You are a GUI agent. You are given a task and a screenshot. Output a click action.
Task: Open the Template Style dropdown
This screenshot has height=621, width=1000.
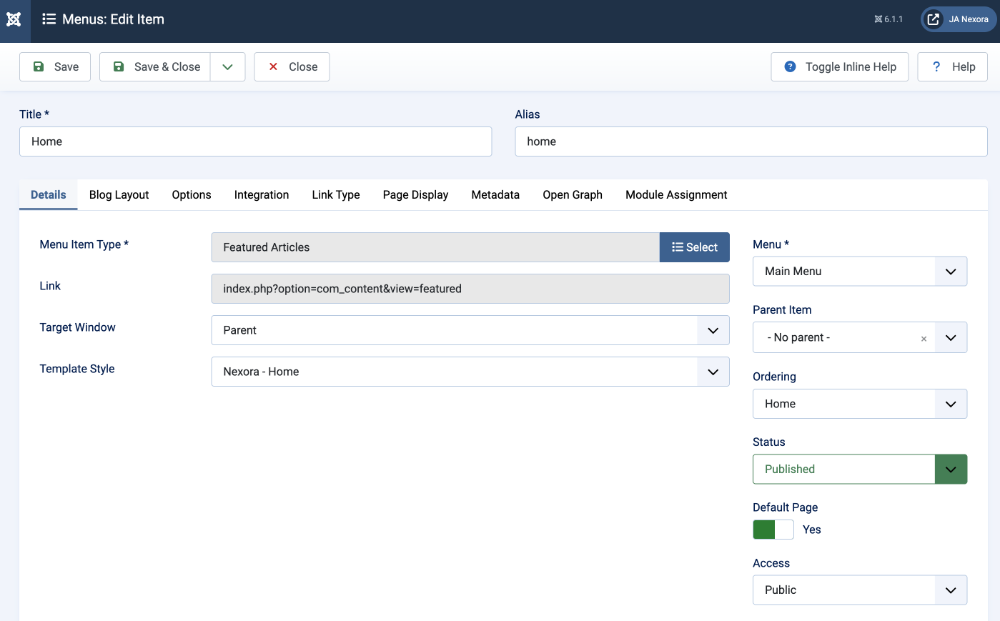click(x=470, y=372)
